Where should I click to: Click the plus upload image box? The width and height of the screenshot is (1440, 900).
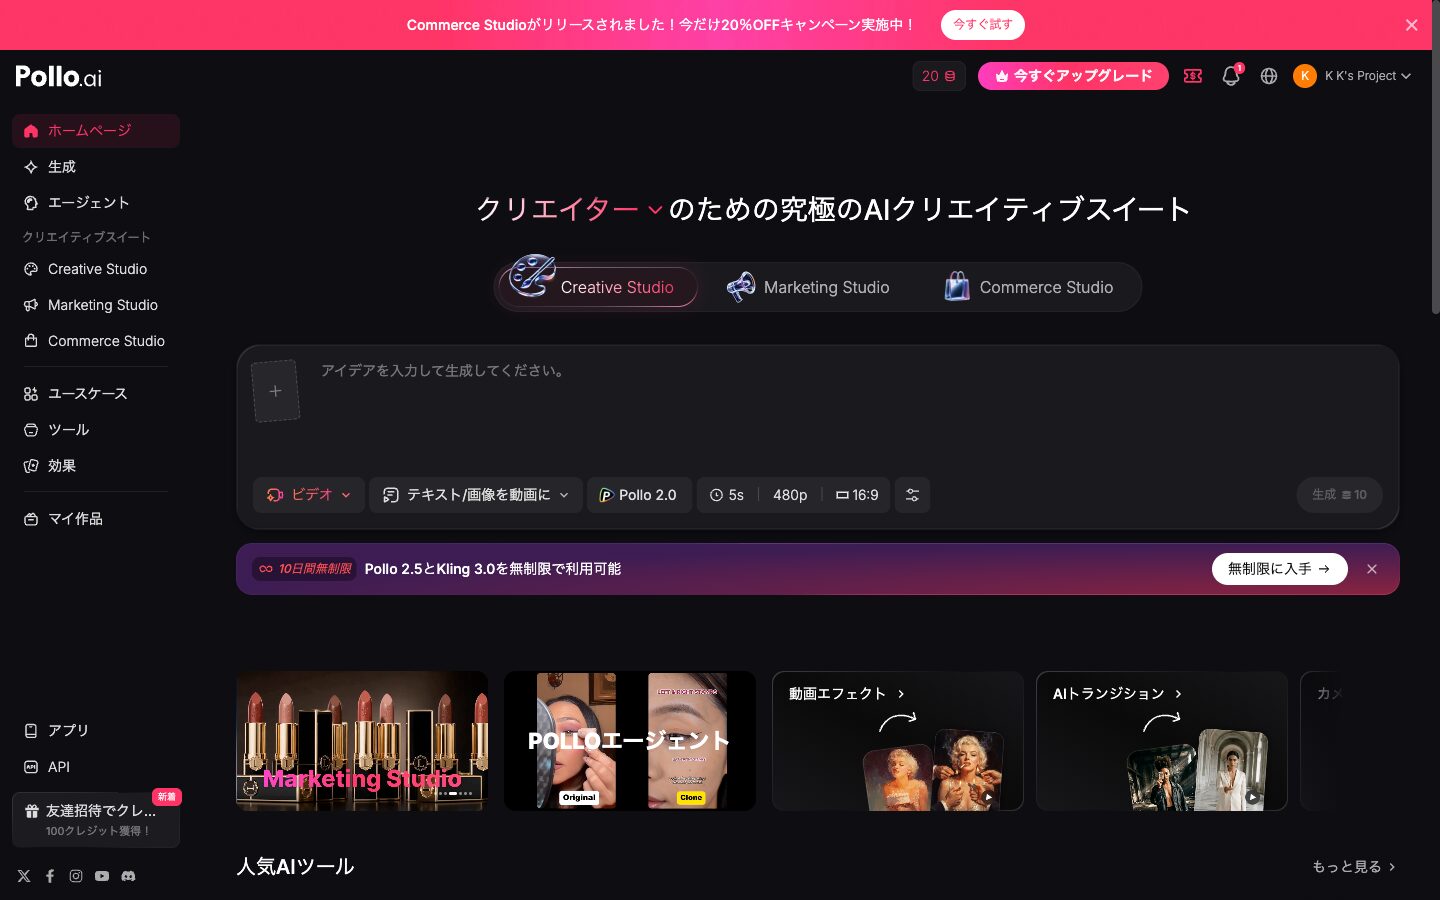click(x=275, y=391)
